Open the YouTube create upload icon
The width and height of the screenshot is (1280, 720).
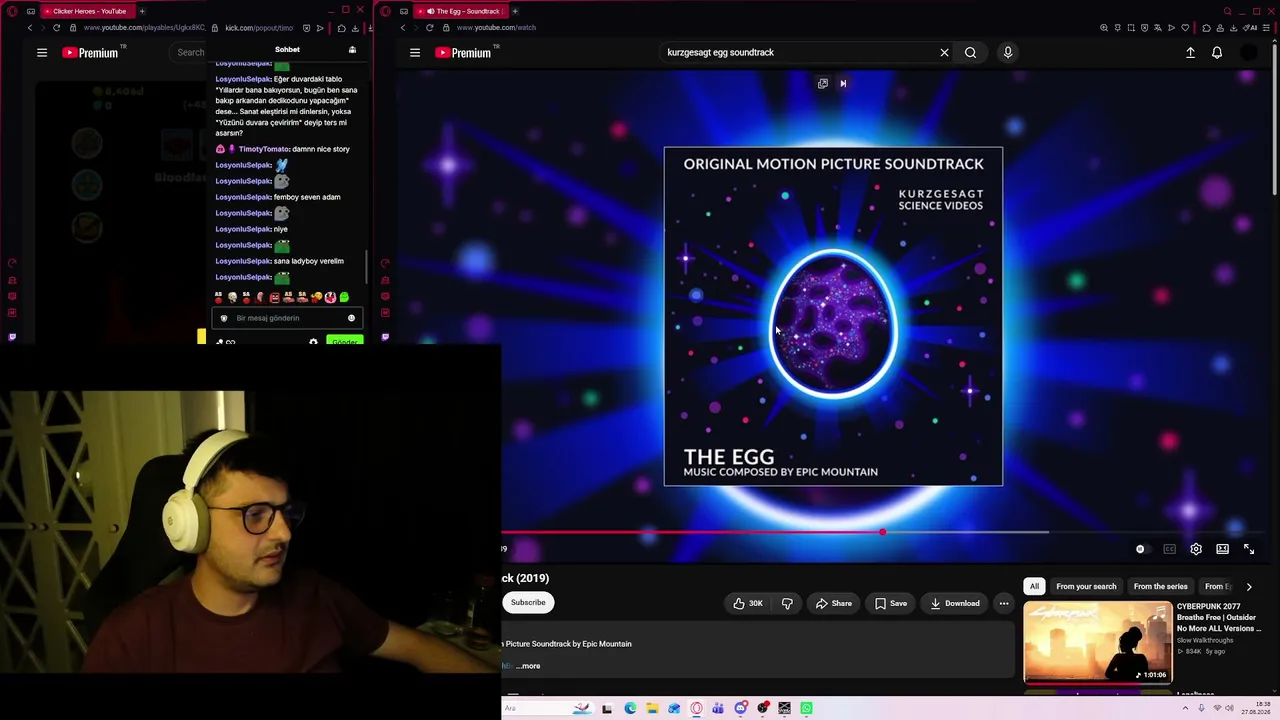1190,53
